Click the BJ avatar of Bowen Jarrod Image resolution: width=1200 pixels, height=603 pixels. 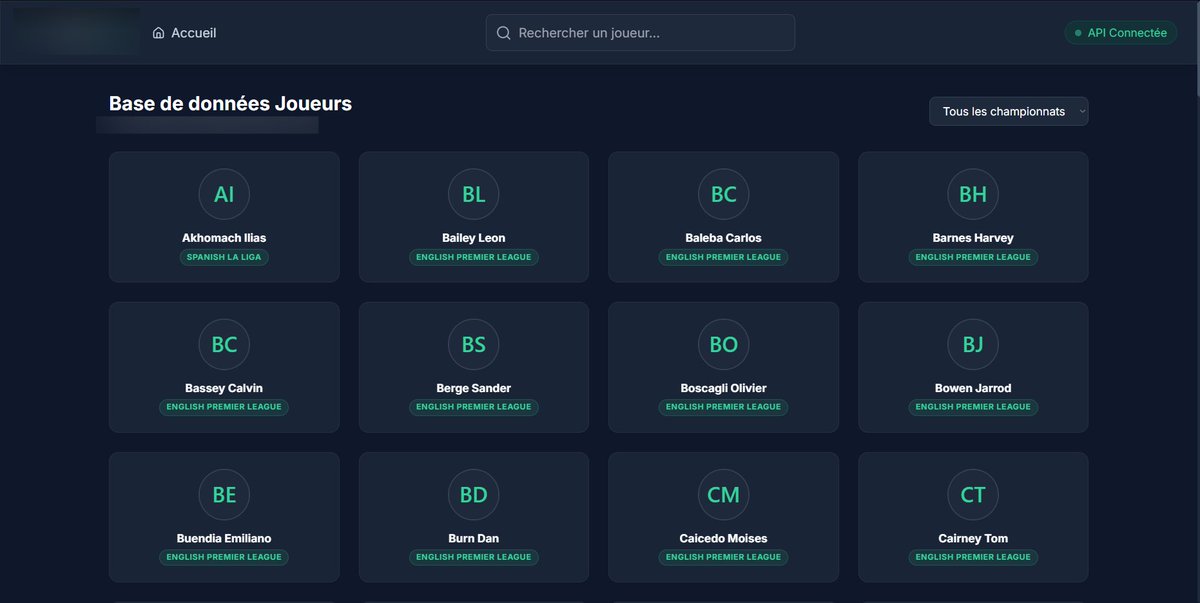[x=973, y=344]
